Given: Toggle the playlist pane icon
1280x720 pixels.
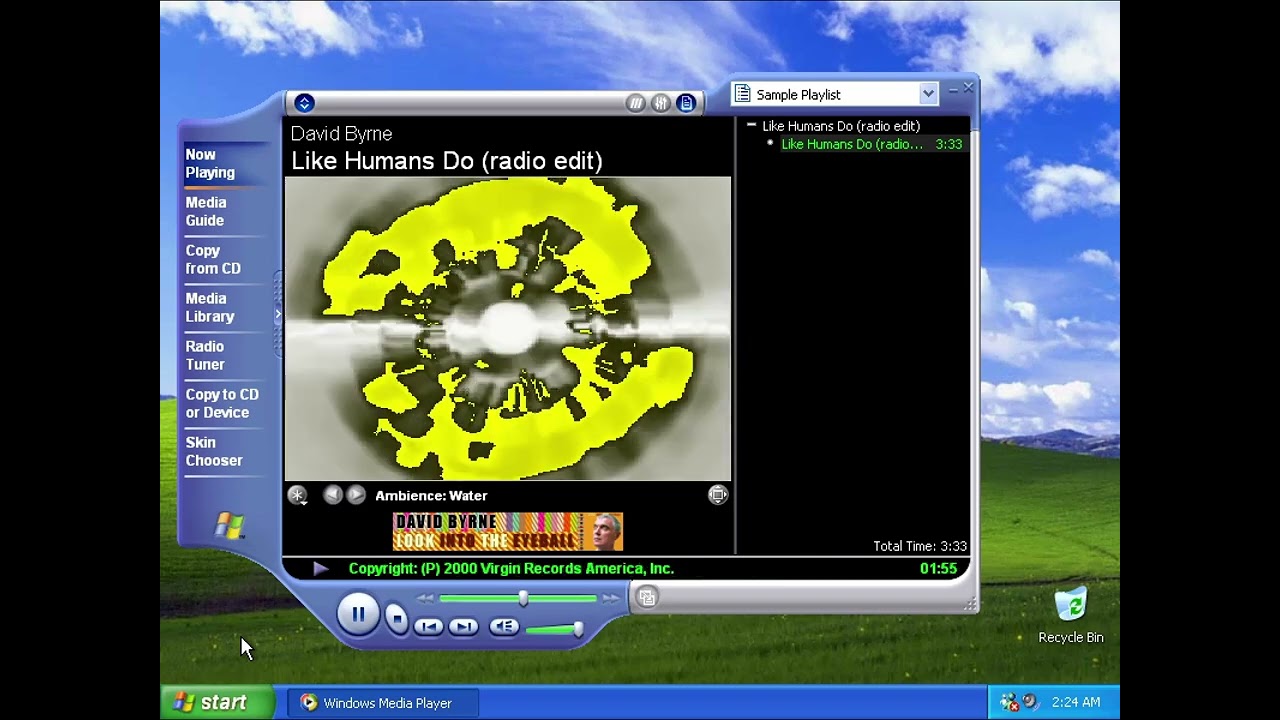Looking at the screenshot, I should click(x=686, y=103).
